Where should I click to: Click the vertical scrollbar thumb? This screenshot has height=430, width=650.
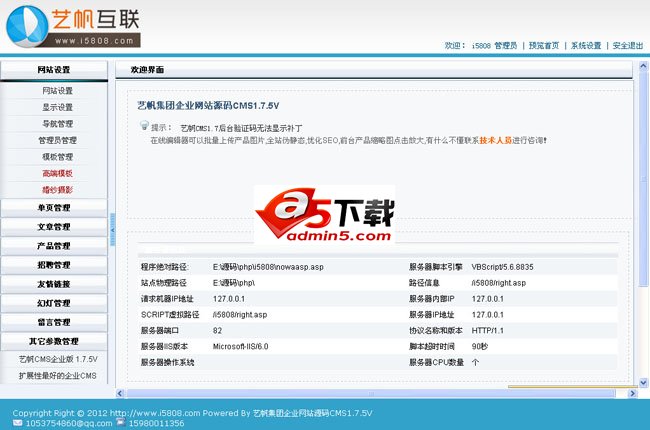click(x=643, y=178)
